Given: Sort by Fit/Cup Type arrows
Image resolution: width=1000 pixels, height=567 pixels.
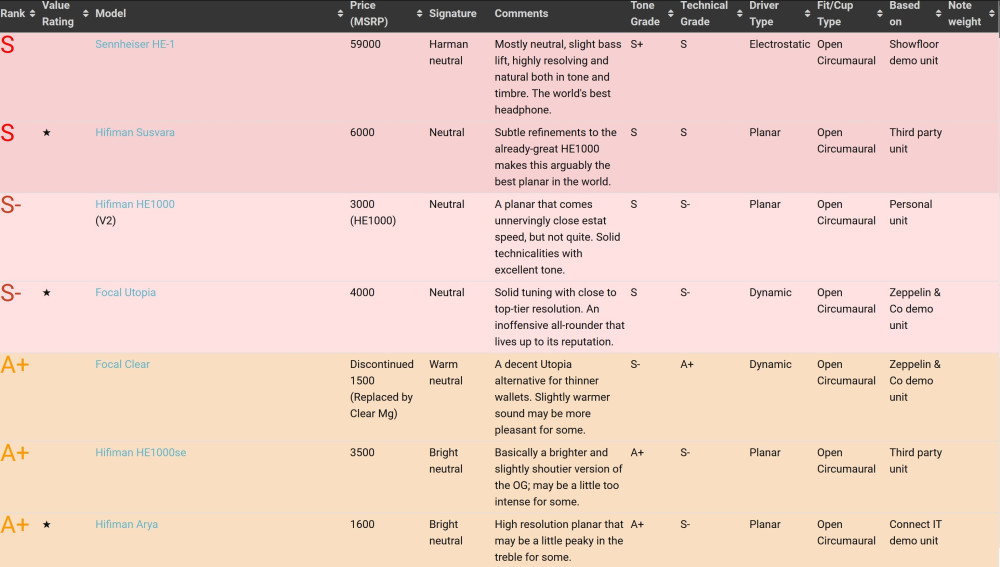Looking at the screenshot, I should click(879, 13).
